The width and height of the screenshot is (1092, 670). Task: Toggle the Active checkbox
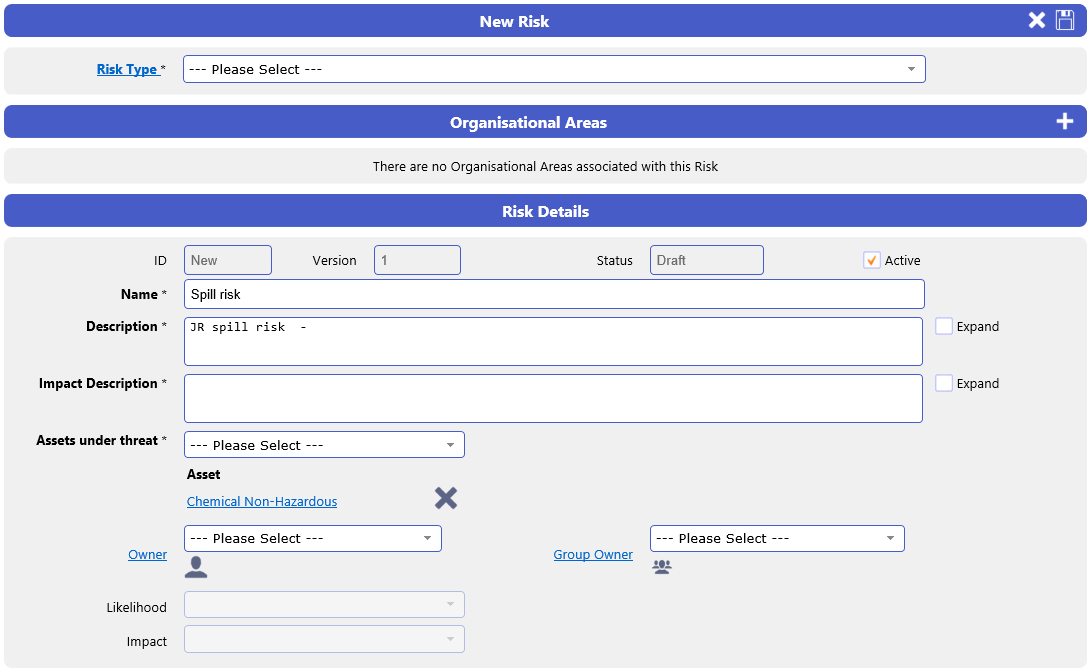[871, 260]
